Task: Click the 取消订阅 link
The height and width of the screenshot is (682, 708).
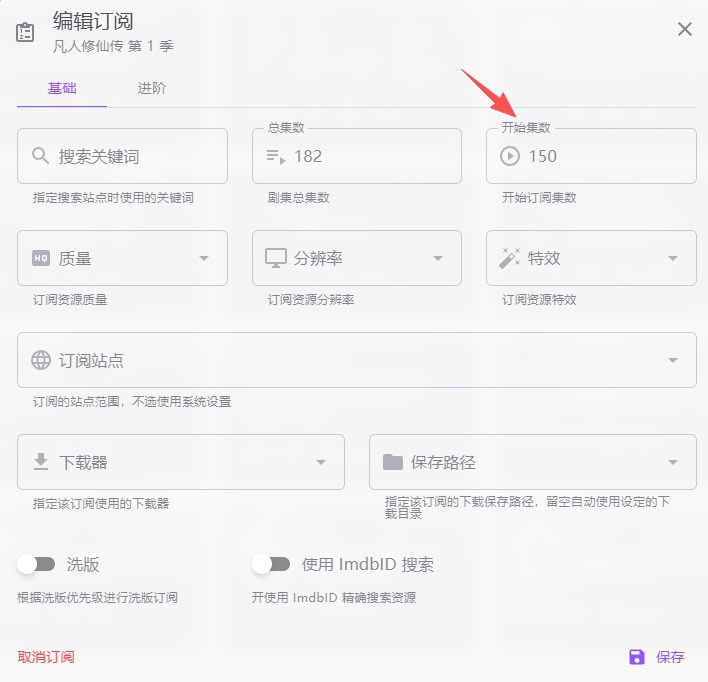Action: point(46,657)
